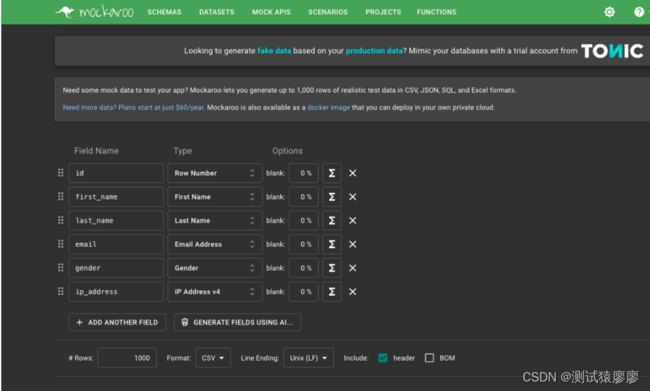Change the Gender type selector

(215, 268)
